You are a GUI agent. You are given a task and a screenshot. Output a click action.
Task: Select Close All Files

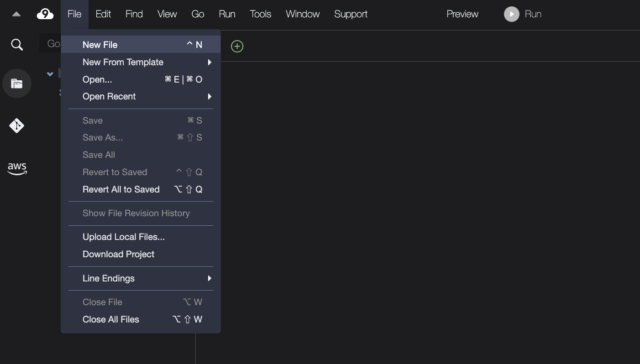141,319
